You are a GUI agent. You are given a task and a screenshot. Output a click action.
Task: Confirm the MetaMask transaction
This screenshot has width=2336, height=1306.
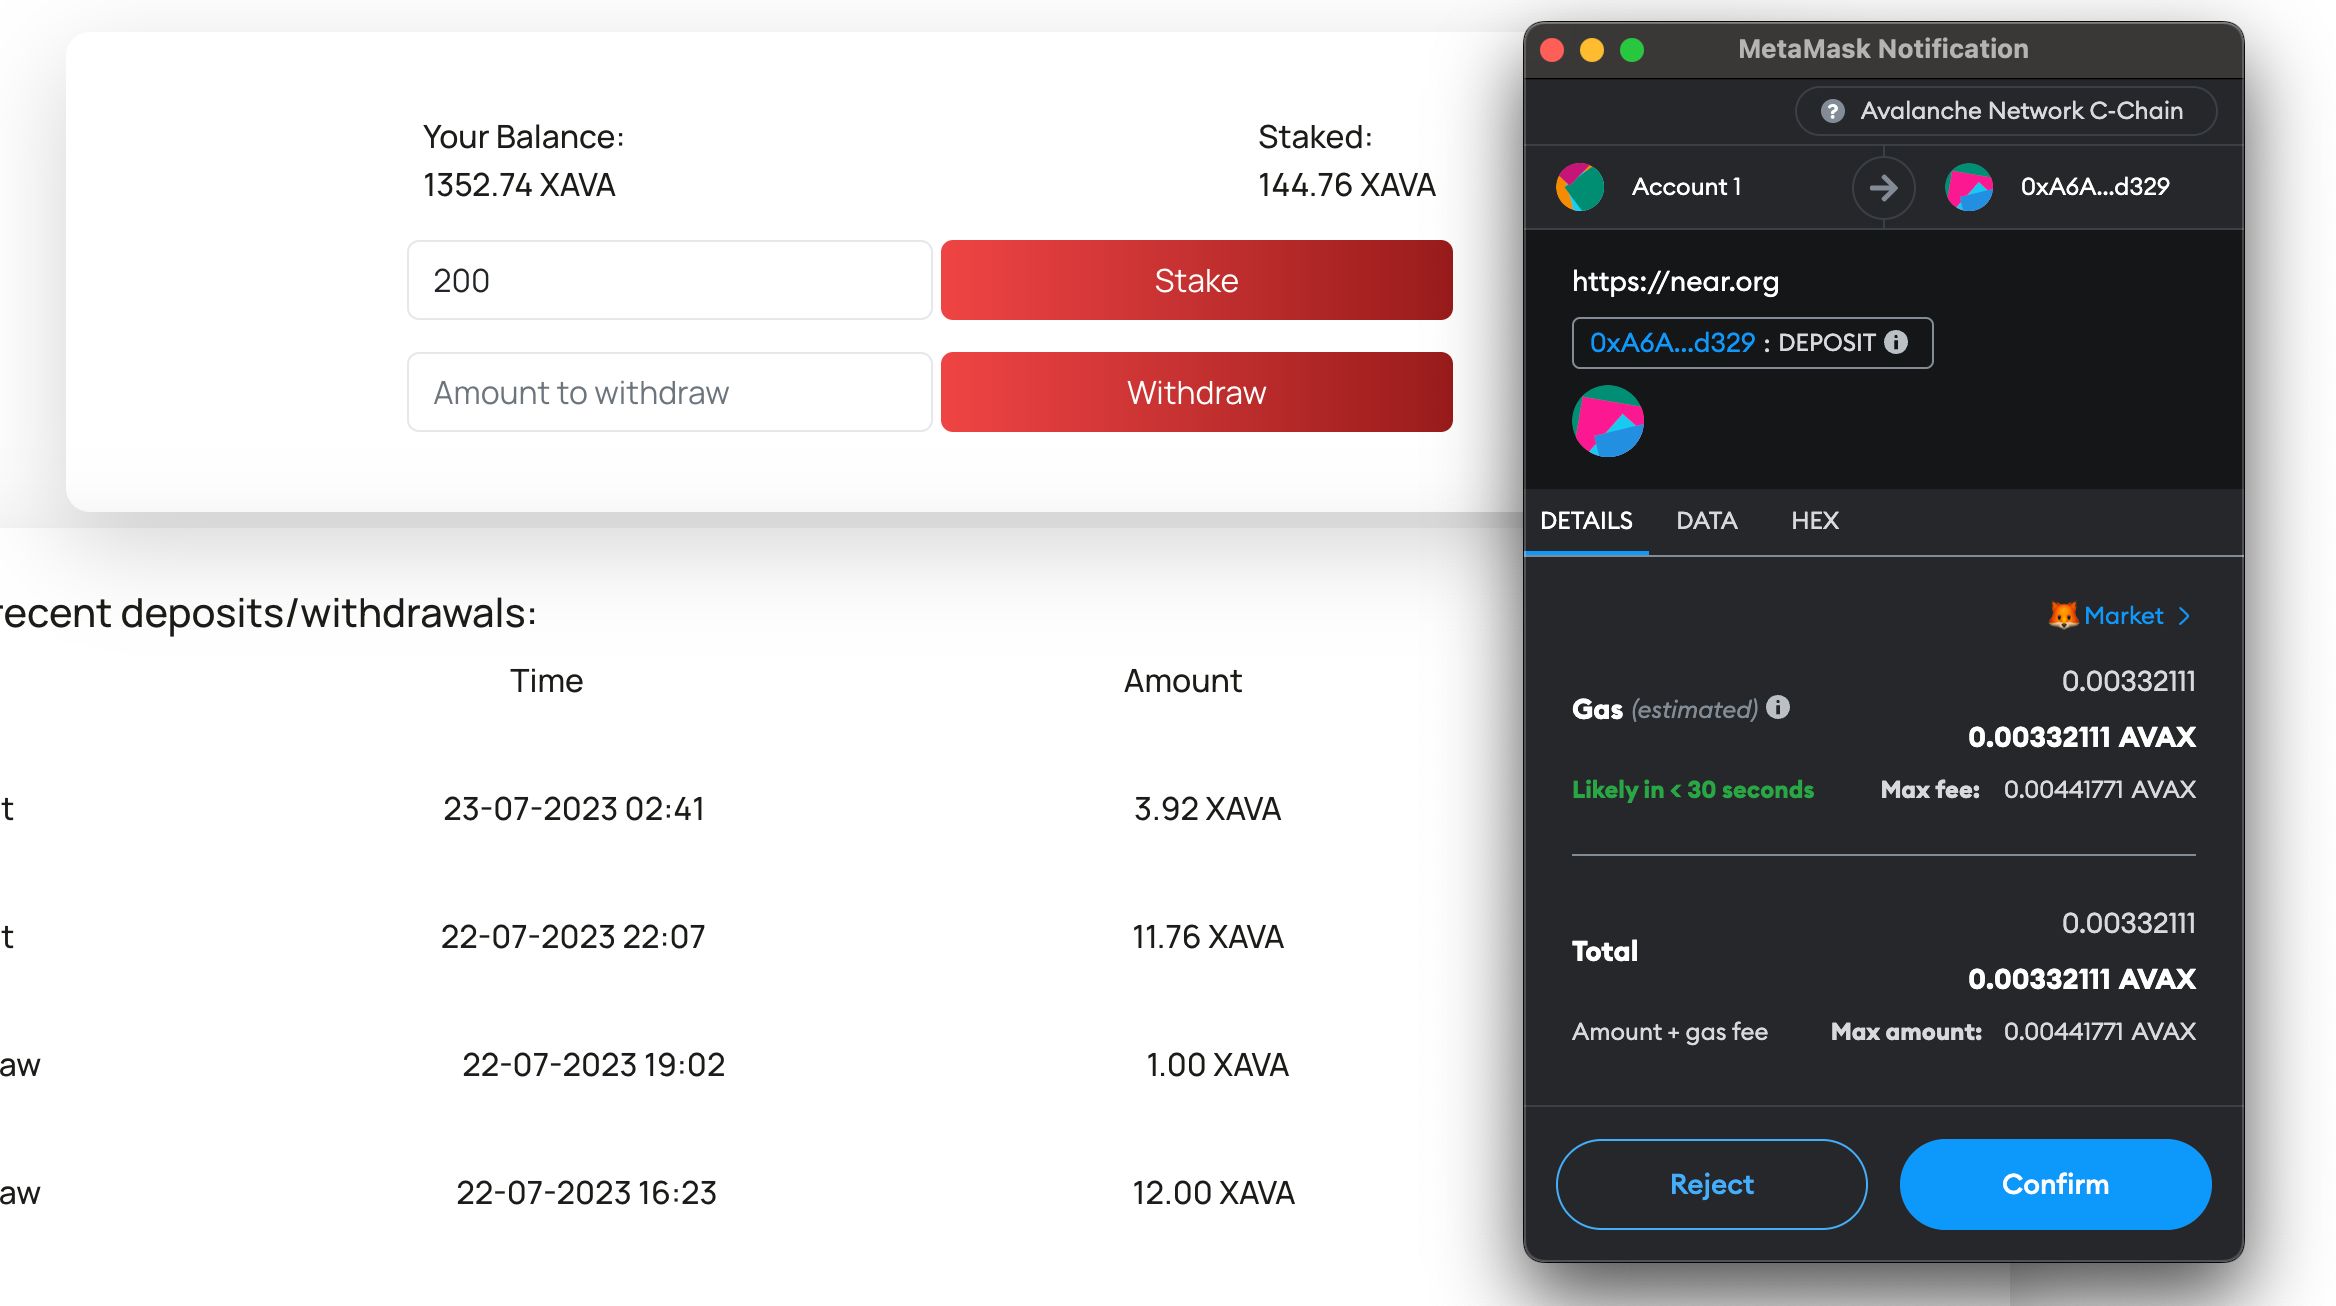coord(2055,1184)
